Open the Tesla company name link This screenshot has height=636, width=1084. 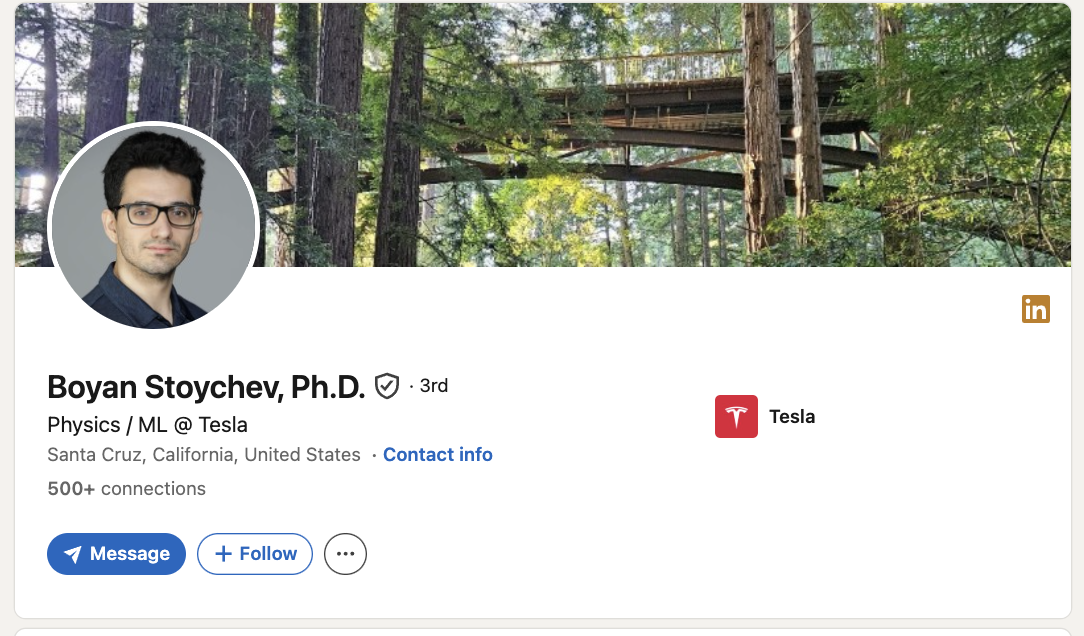coord(792,417)
